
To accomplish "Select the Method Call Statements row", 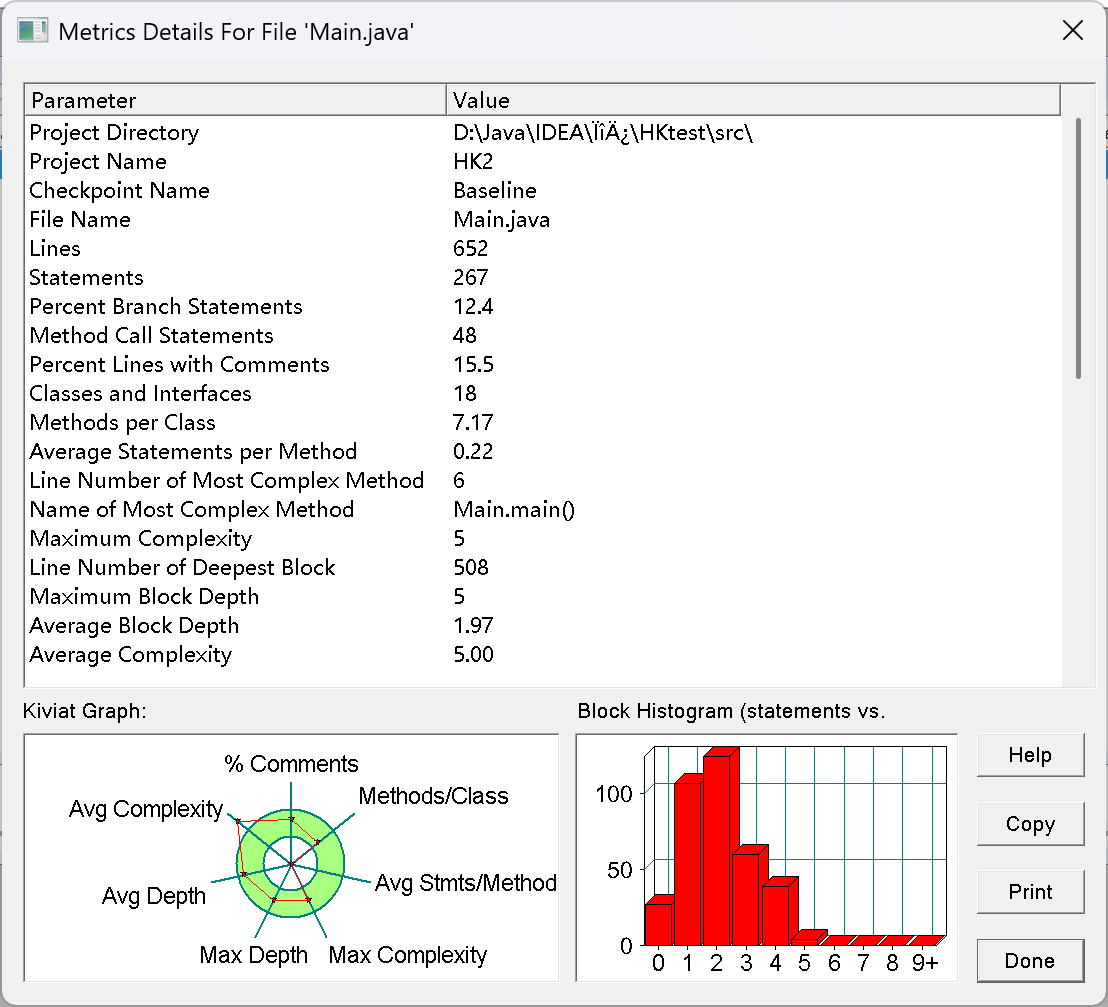I will [543, 335].
